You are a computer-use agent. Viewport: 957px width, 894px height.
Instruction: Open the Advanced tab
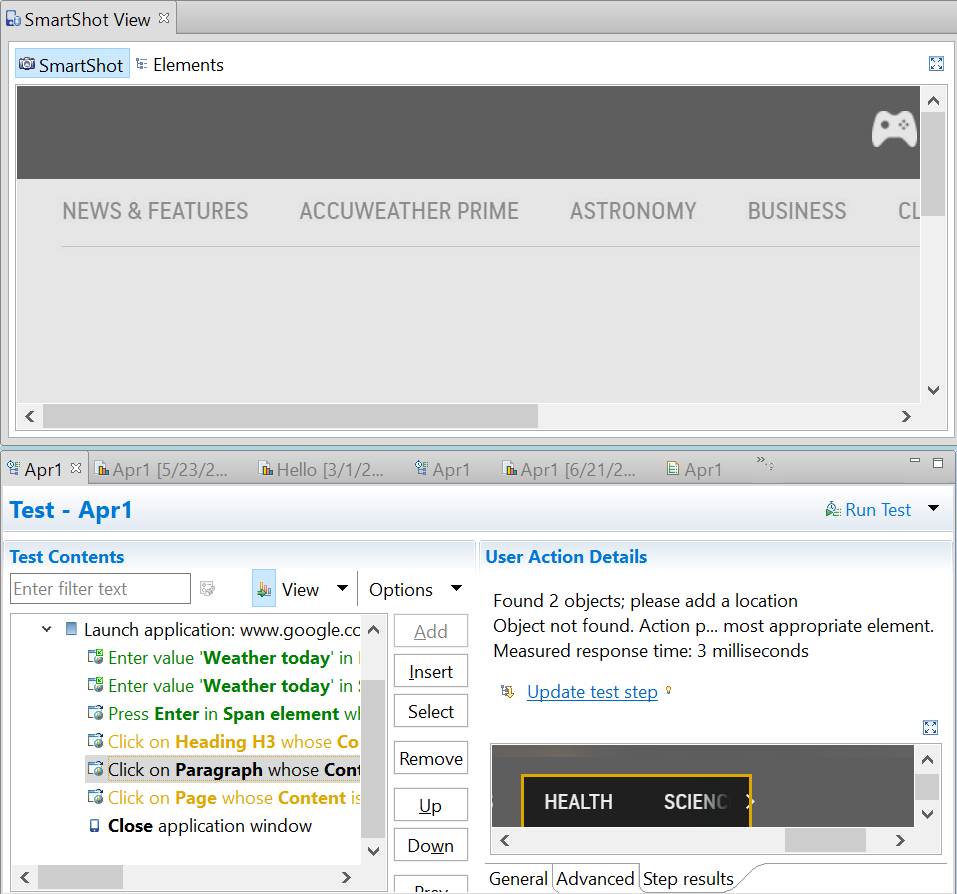[595, 879]
